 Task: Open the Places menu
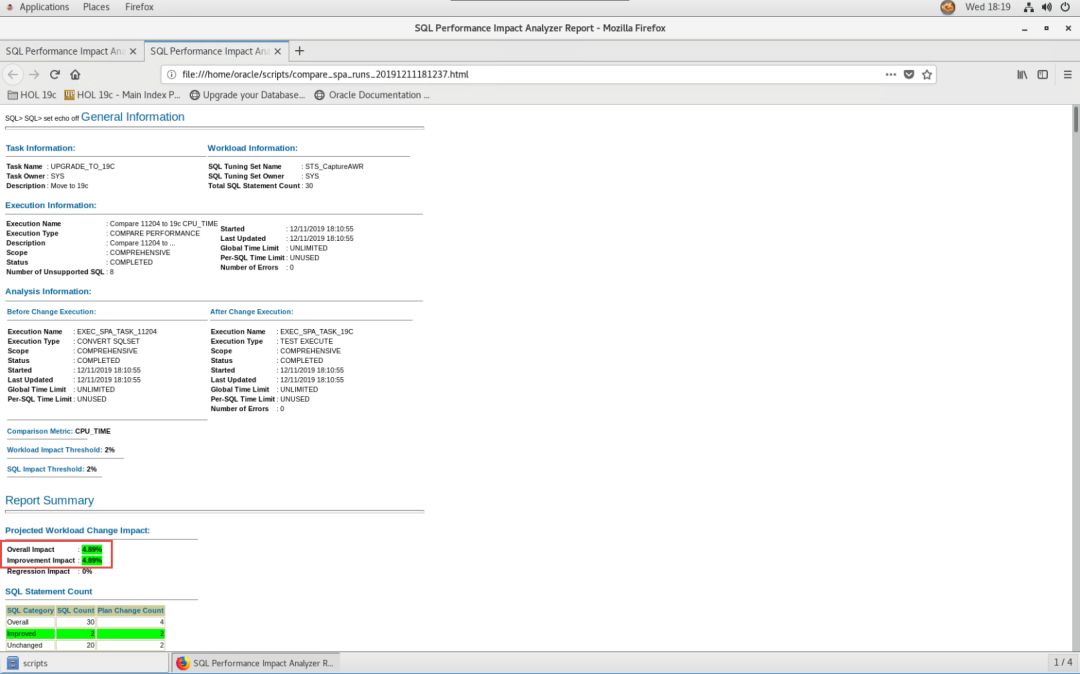click(96, 7)
